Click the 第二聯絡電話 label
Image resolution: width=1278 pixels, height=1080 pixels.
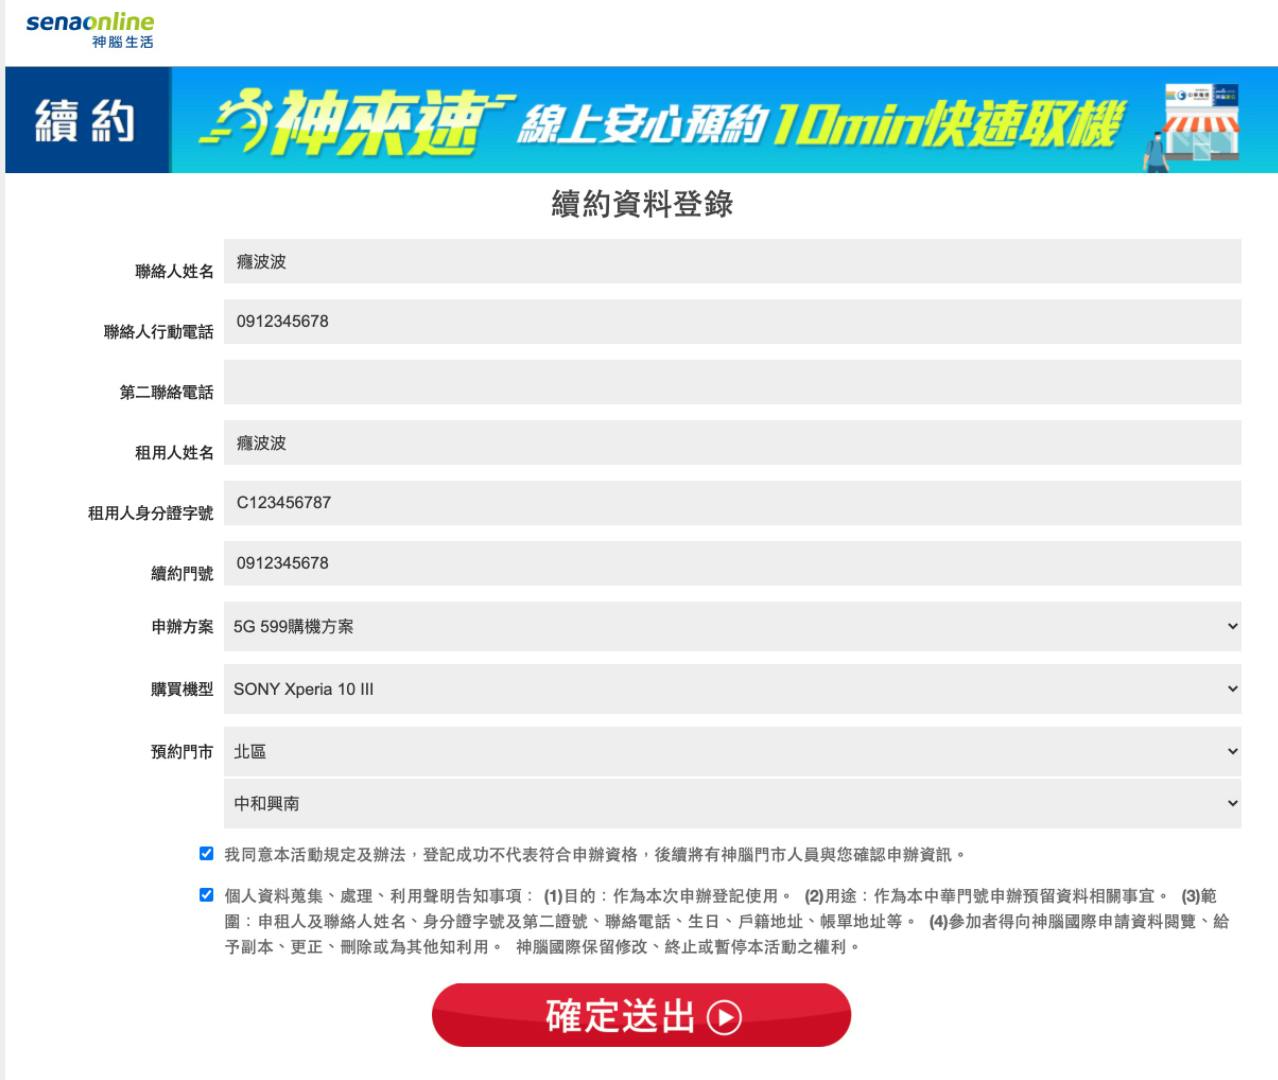coord(166,392)
